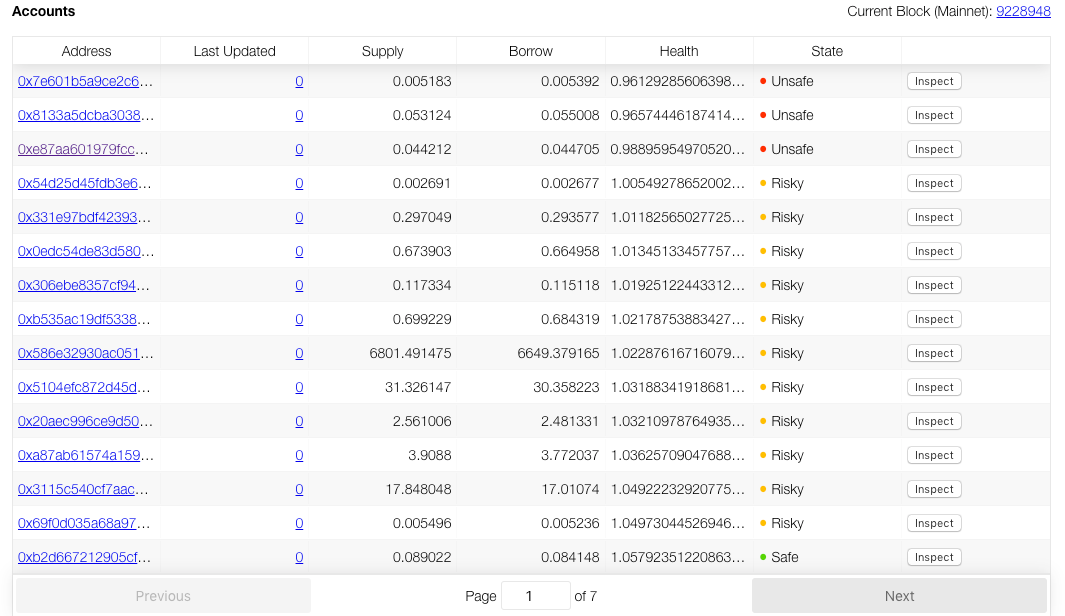The height and width of the screenshot is (616, 1065).
Task: Sort by the Health column header
Action: point(679,51)
